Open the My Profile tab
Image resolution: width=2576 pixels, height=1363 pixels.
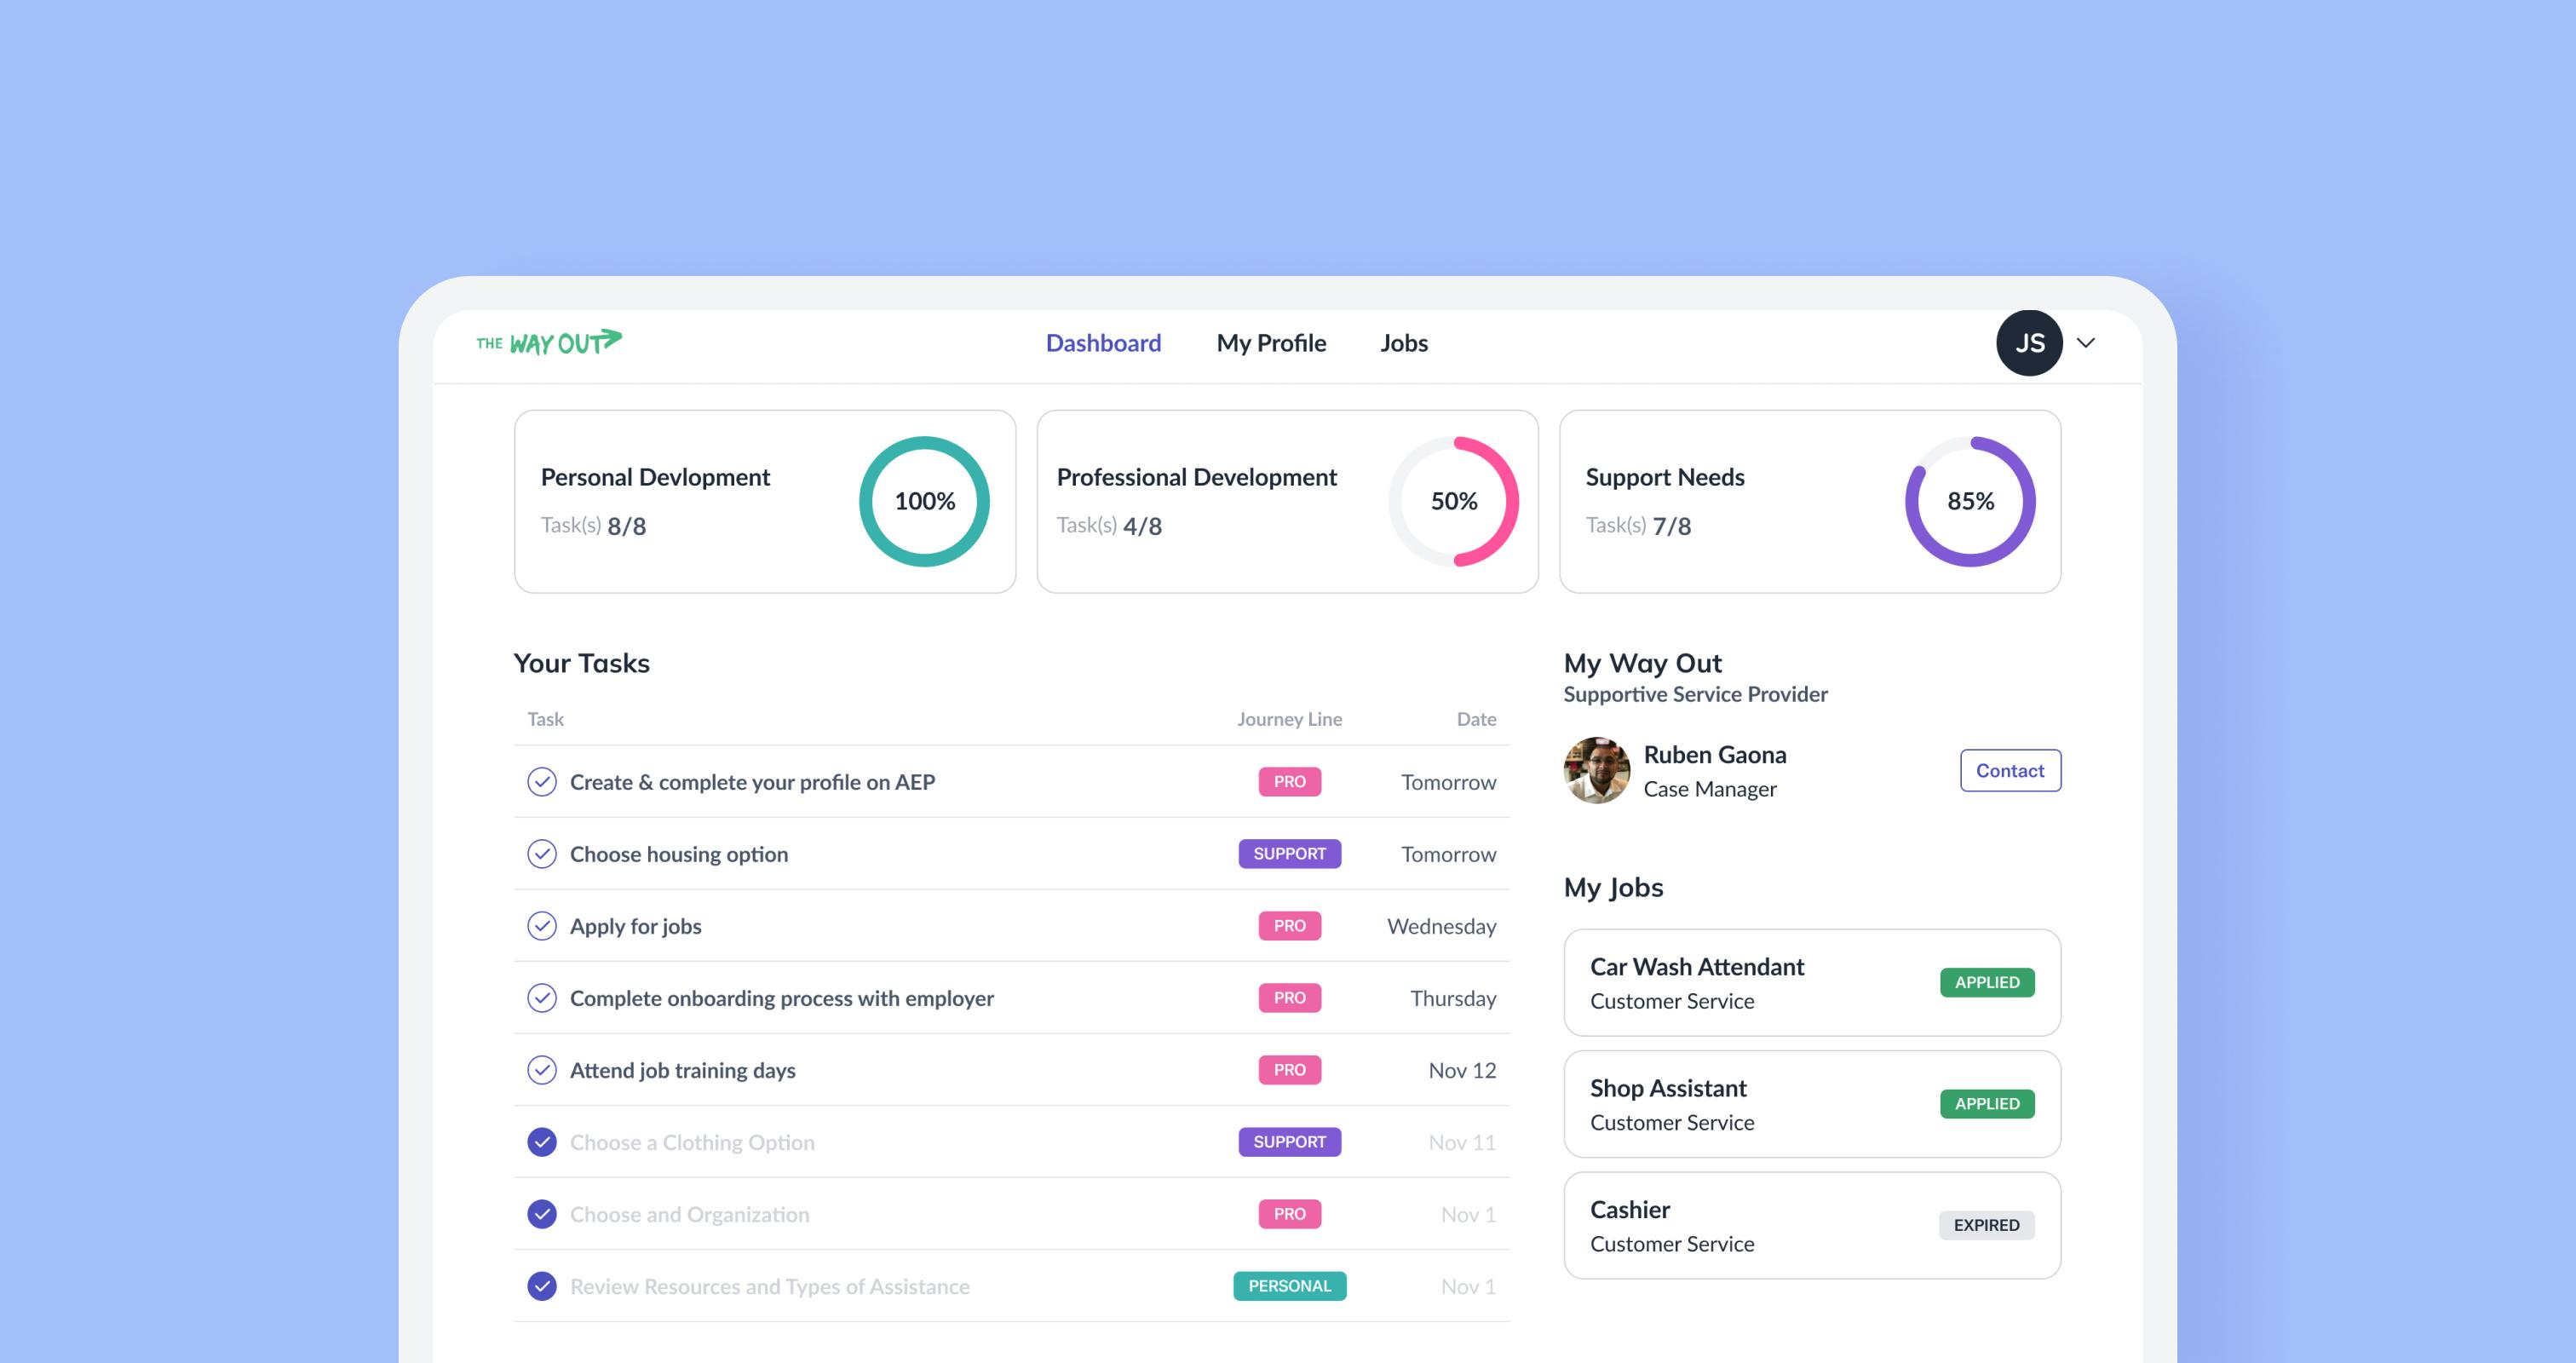coord(1271,343)
